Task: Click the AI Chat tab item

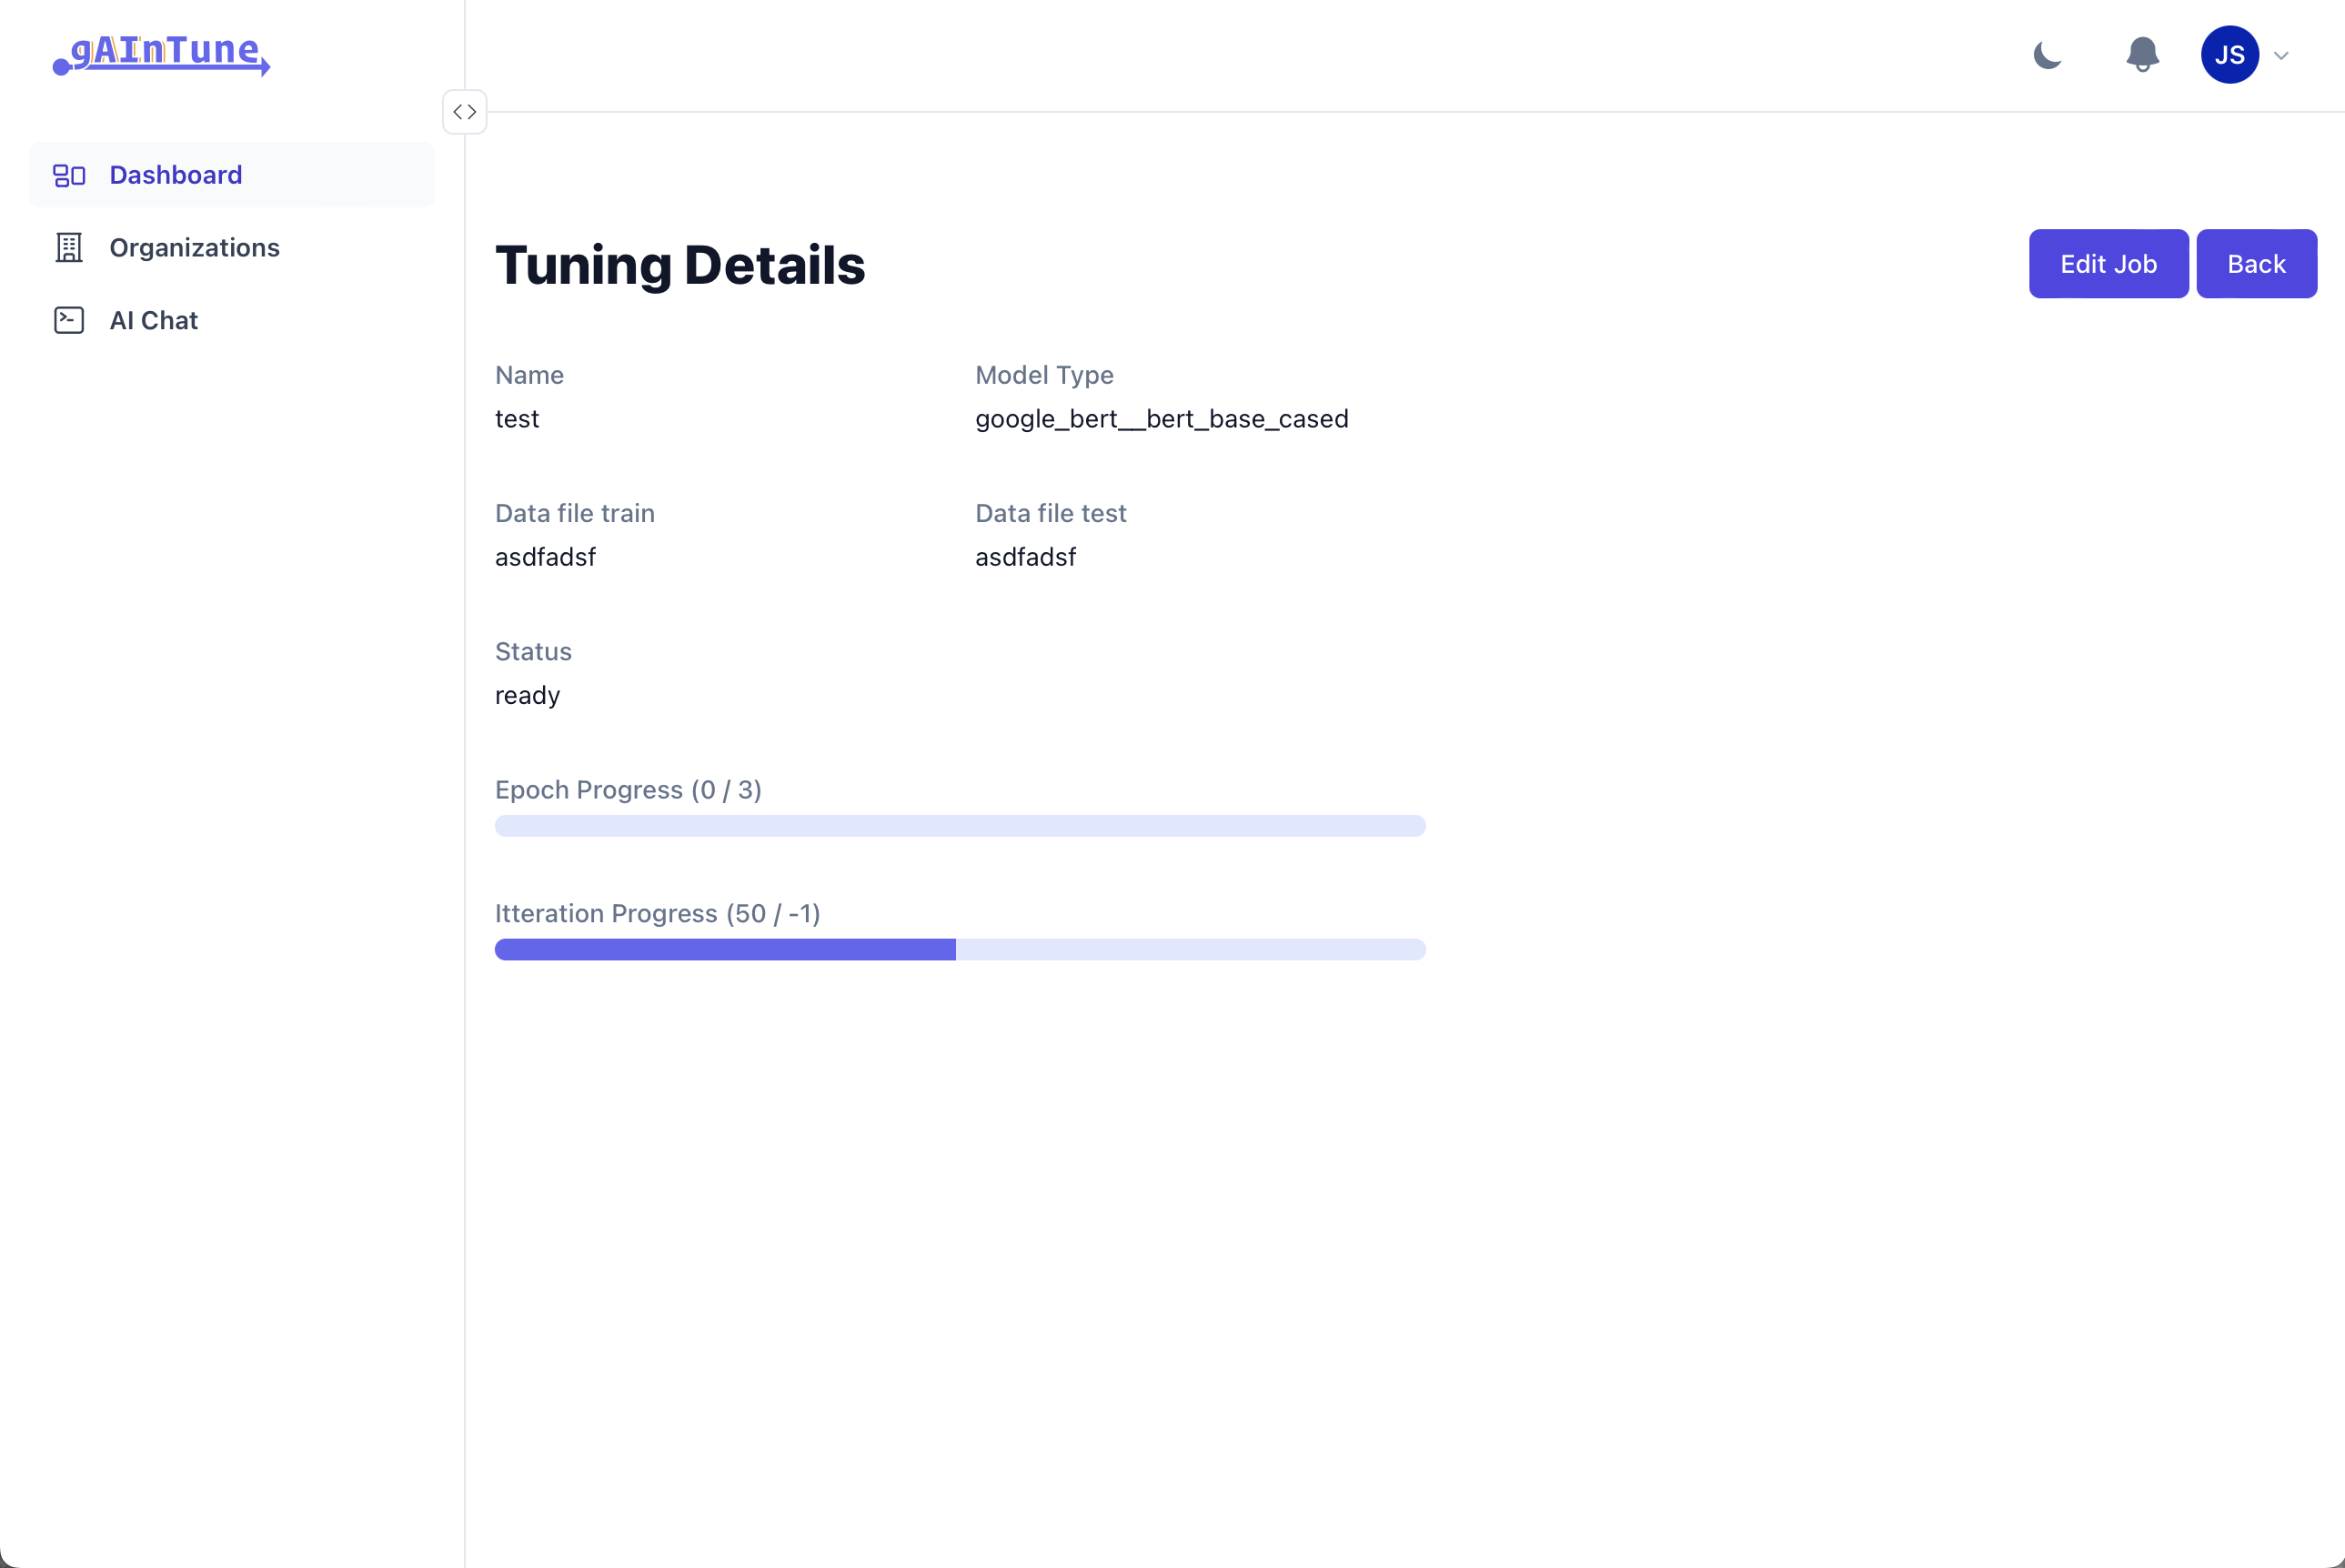Action: click(x=152, y=320)
